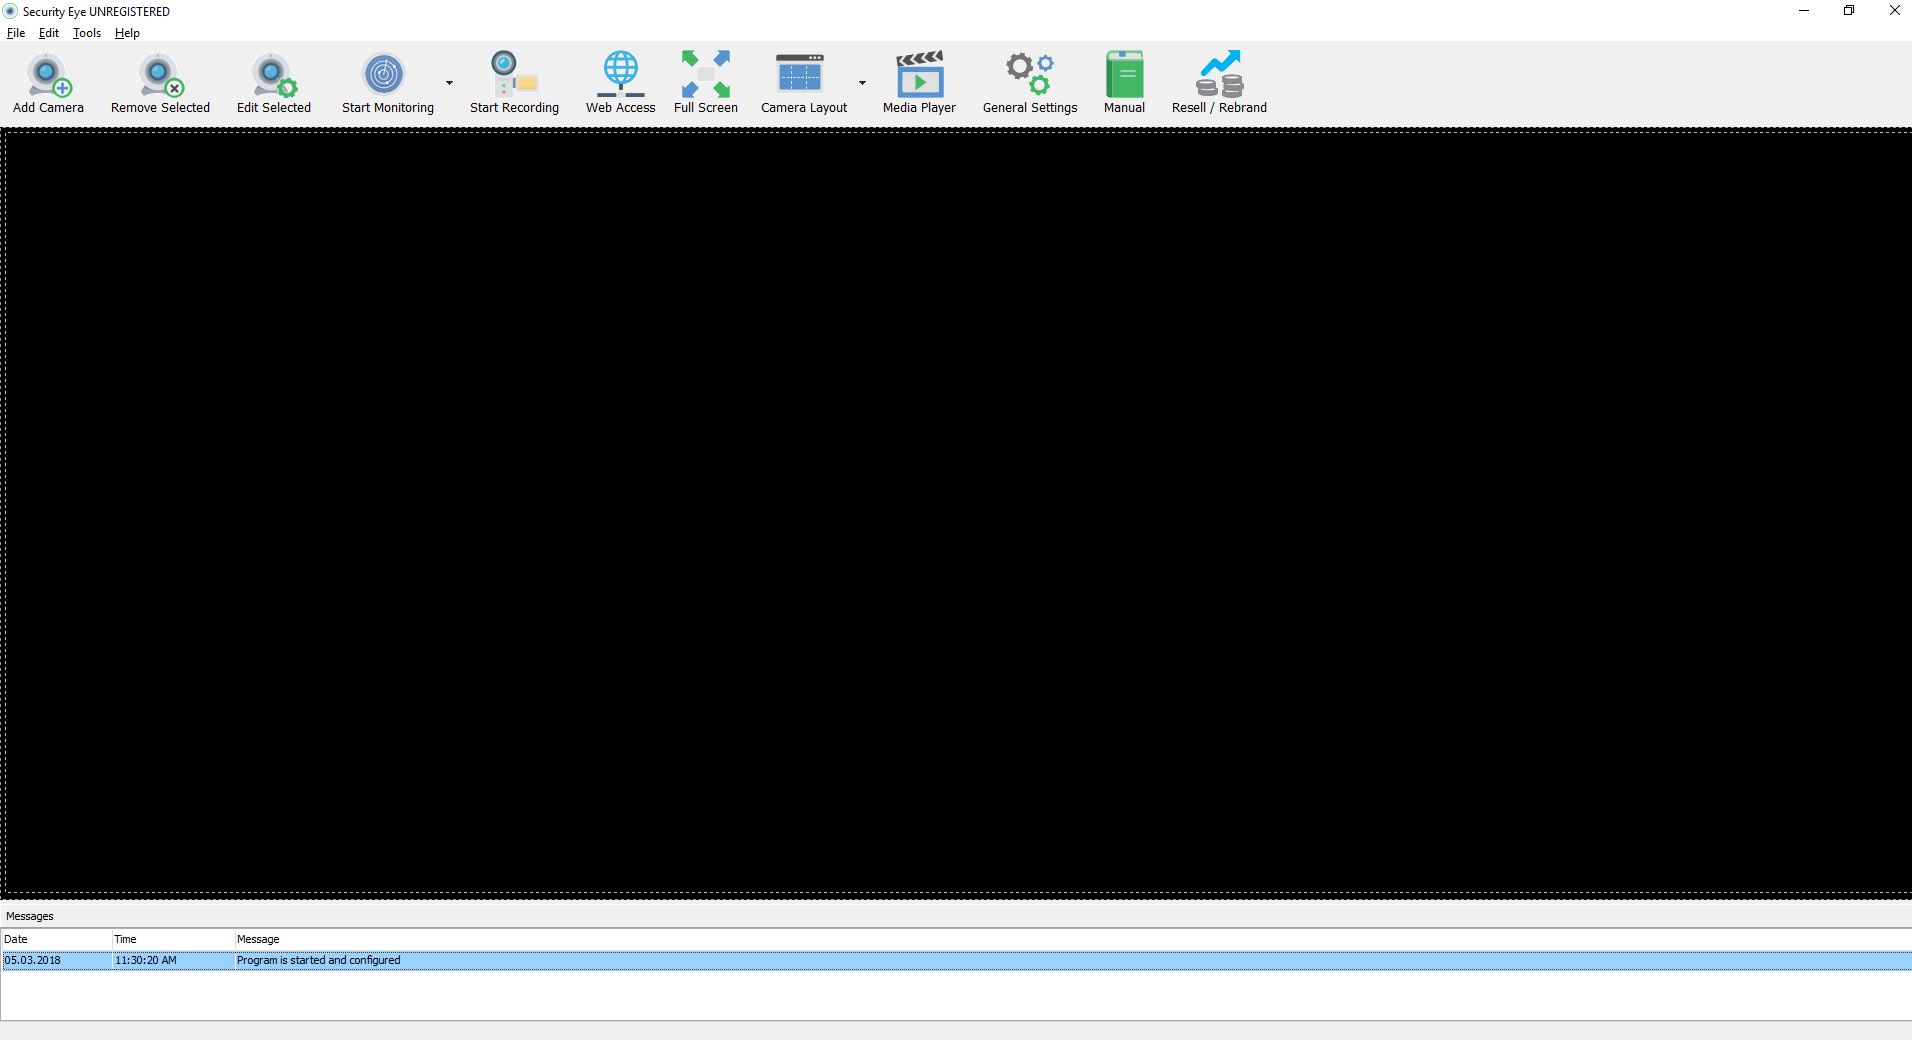Expand the Start Monitoring dropdown arrow
This screenshot has width=1912, height=1040.
pos(446,84)
